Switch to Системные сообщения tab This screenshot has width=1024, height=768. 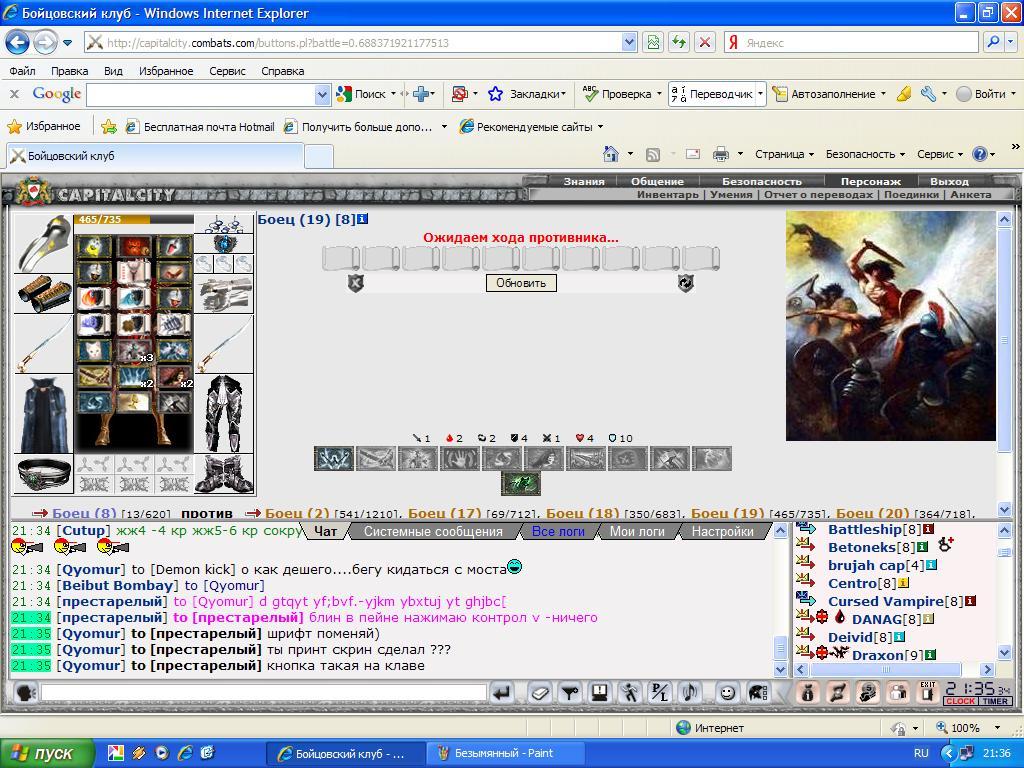(433, 532)
